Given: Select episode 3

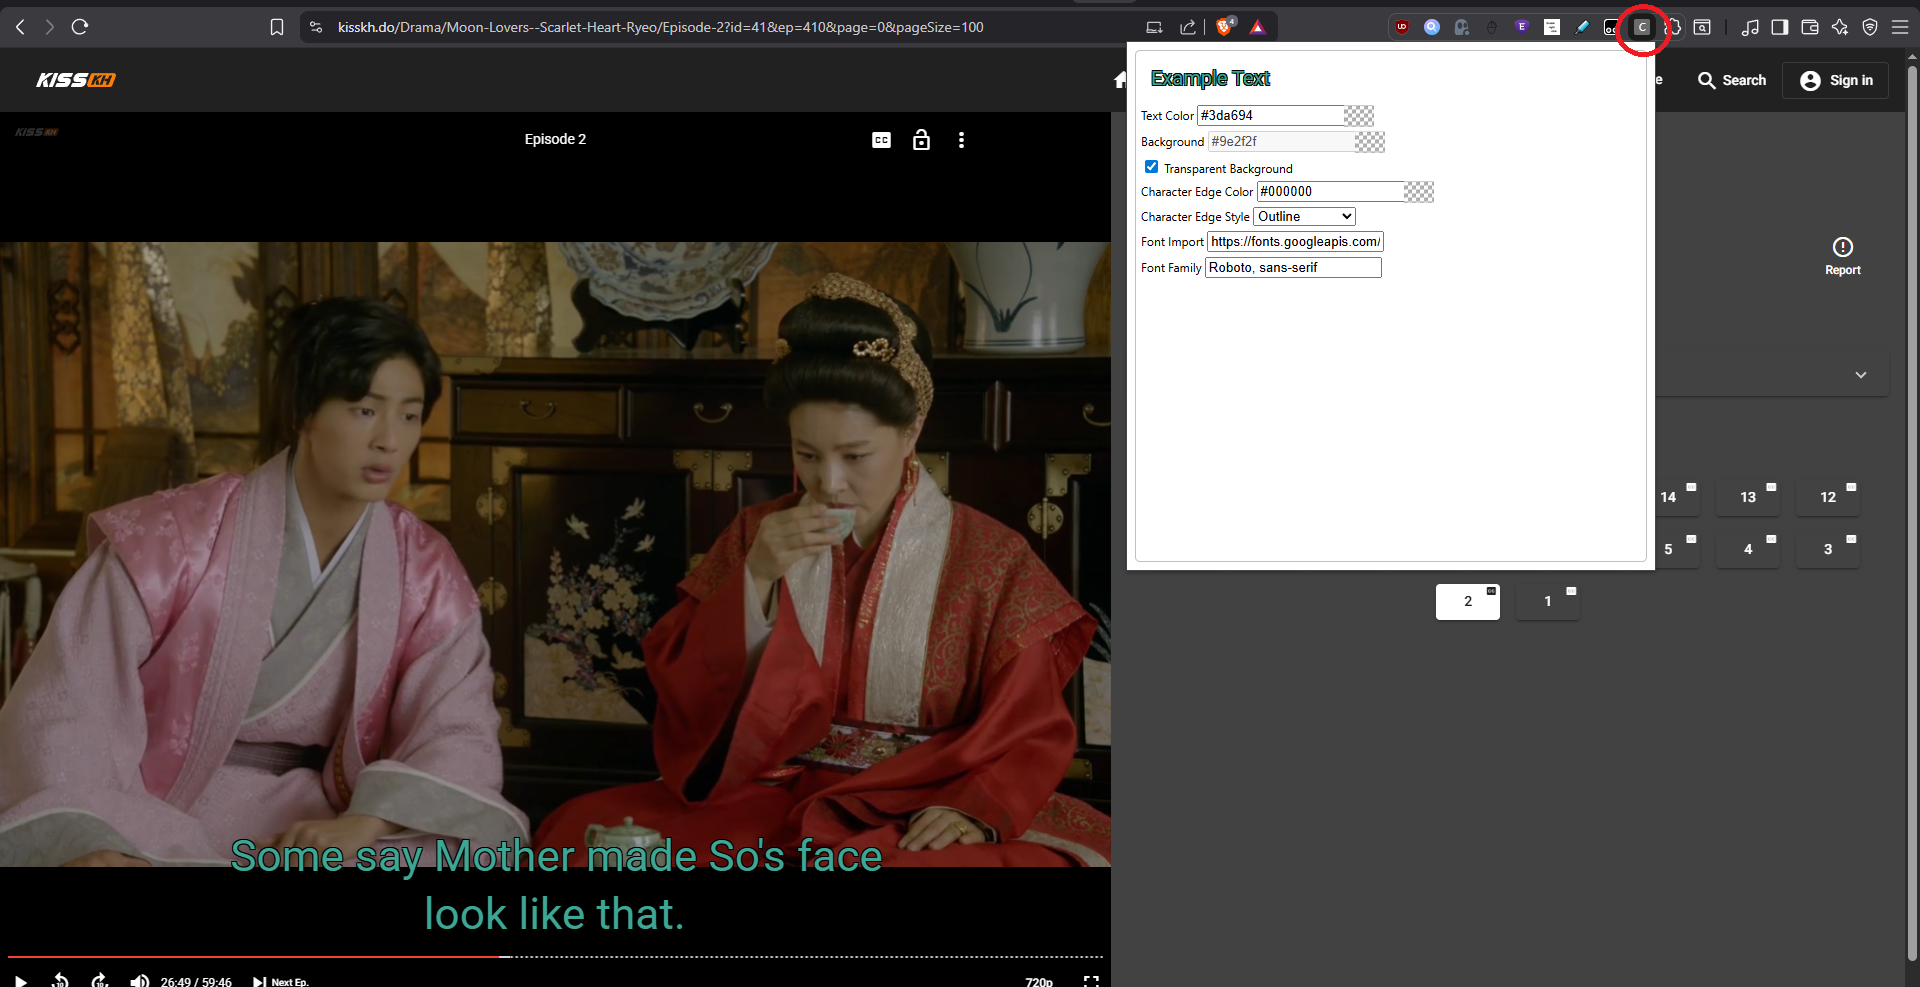Looking at the screenshot, I should (x=1828, y=549).
